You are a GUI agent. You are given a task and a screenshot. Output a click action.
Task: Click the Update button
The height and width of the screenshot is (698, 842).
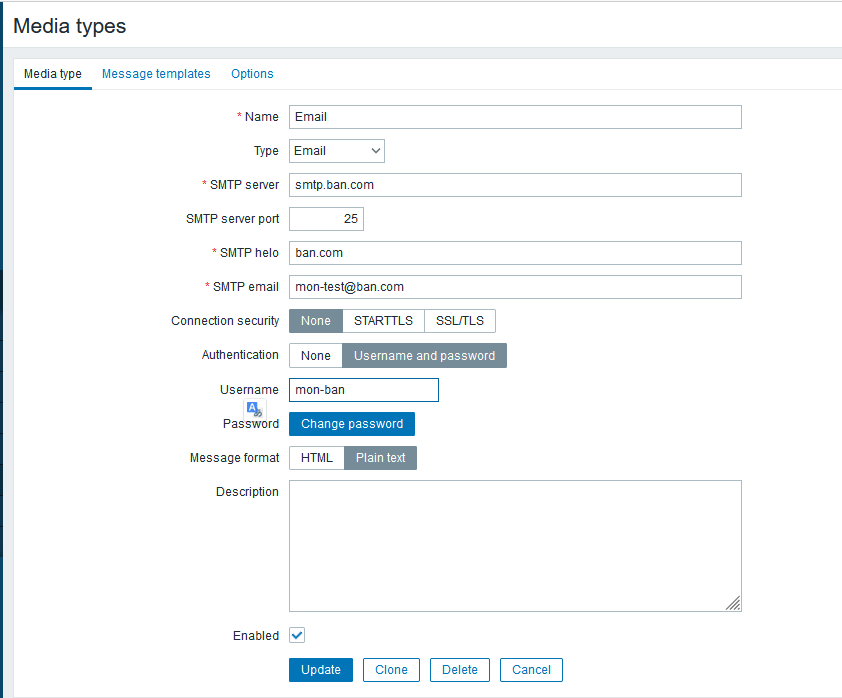[320, 670]
